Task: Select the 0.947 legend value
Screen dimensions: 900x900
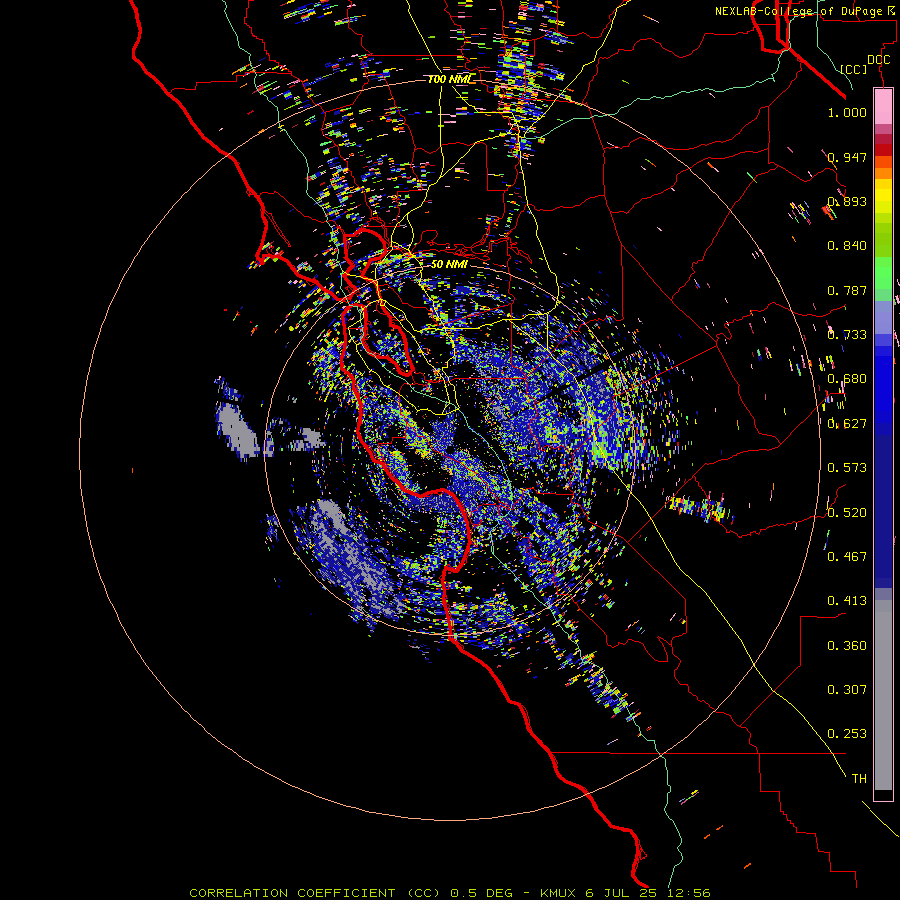Action: (x=847, y=157)
